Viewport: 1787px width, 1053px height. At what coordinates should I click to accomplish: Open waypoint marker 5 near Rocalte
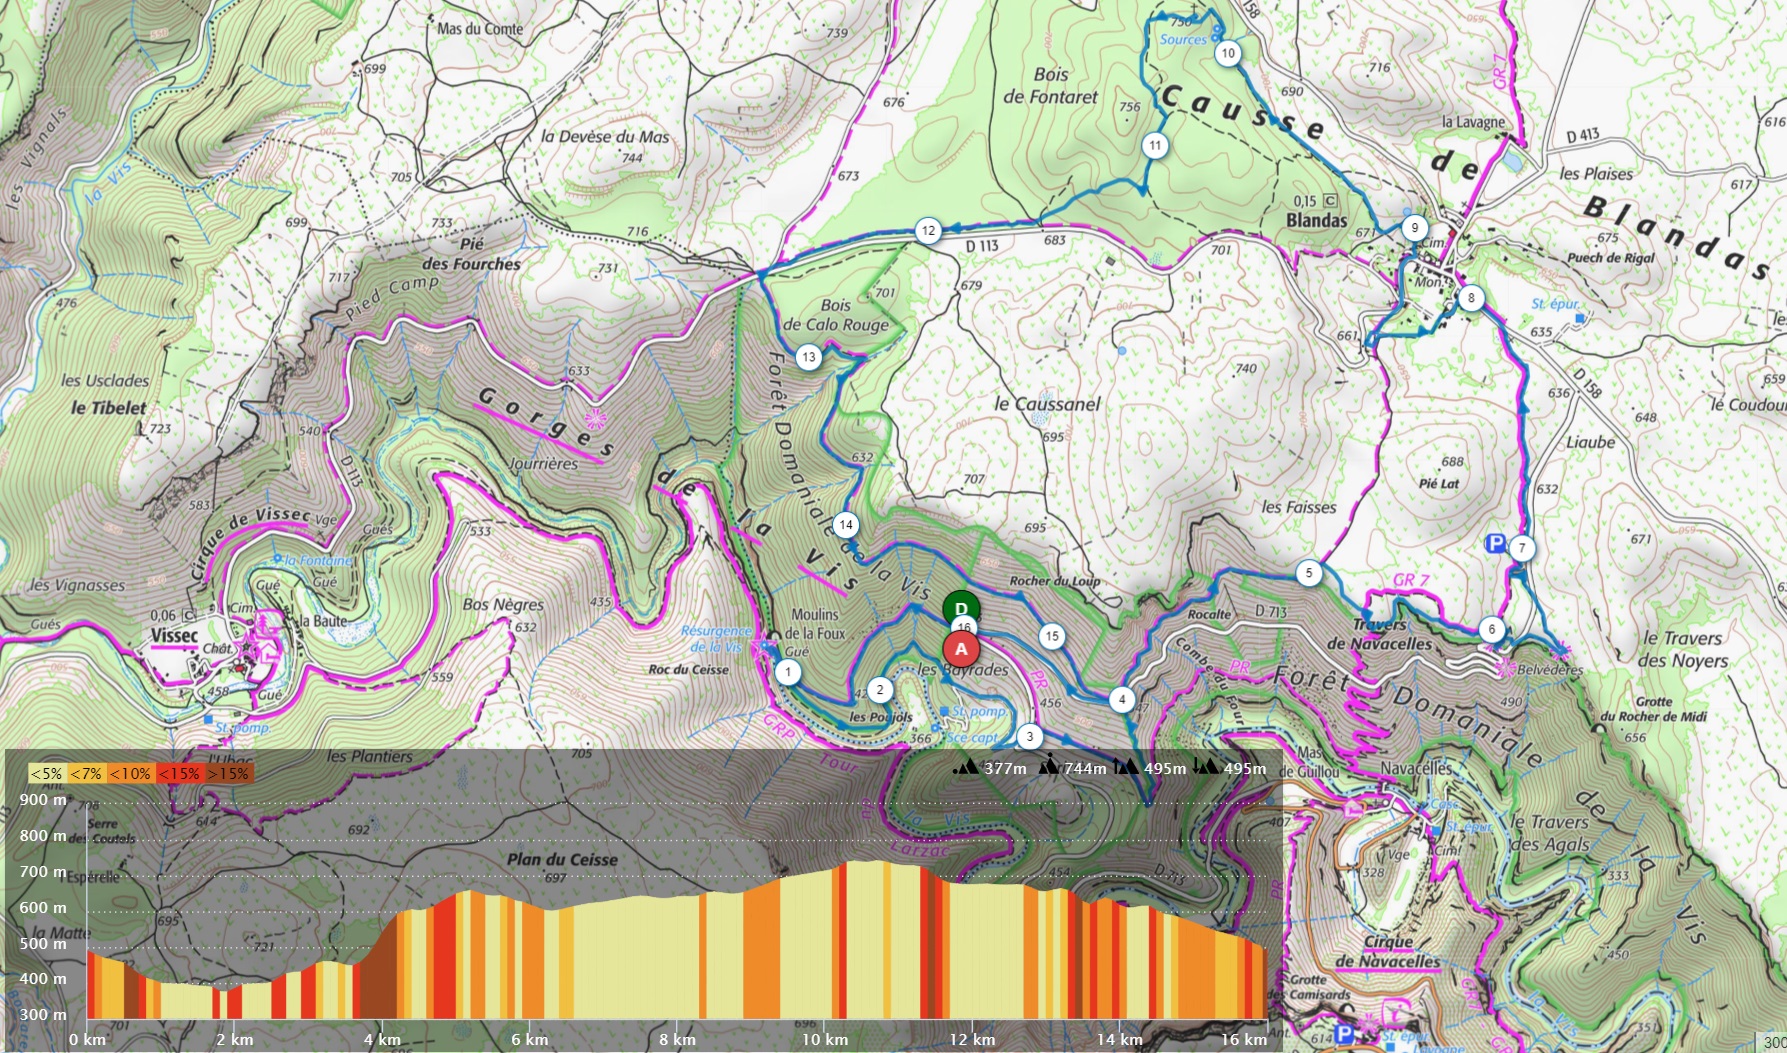1308,573
